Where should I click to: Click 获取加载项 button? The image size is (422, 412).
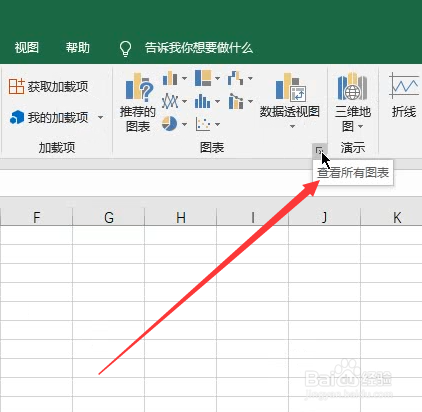coord(49,87)
